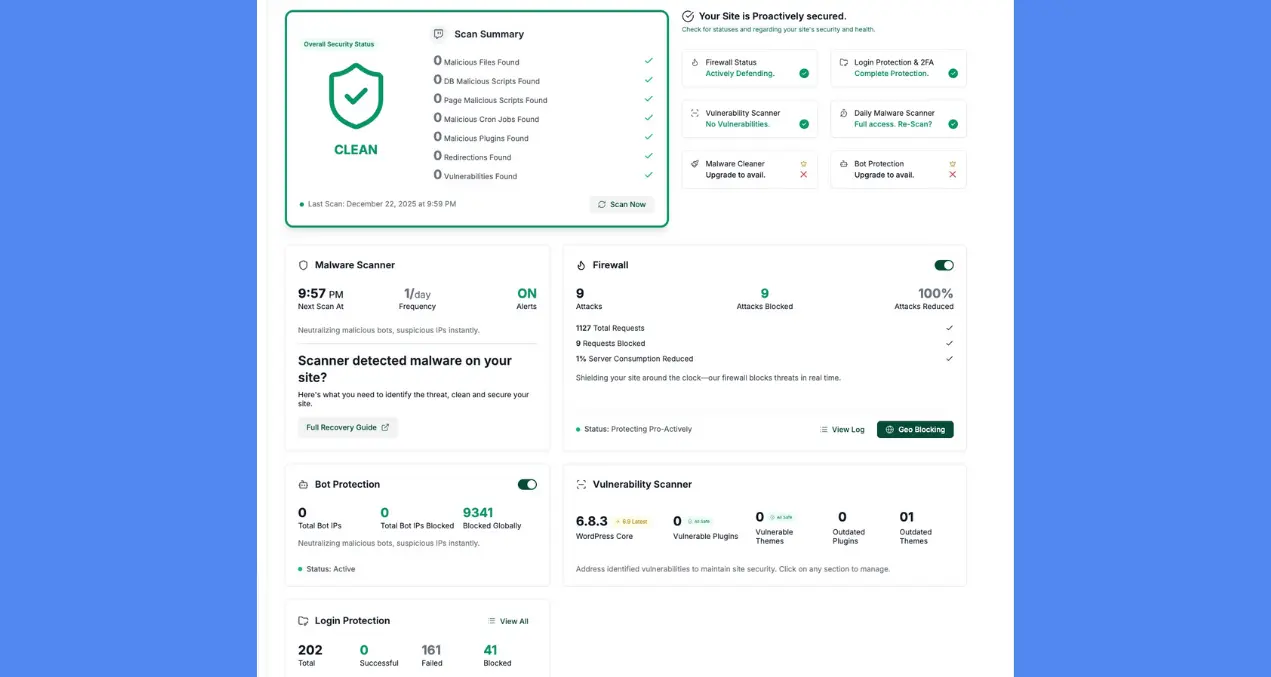
Task: Open the Login Protection & 2FA card
Action: coord(898,68)
